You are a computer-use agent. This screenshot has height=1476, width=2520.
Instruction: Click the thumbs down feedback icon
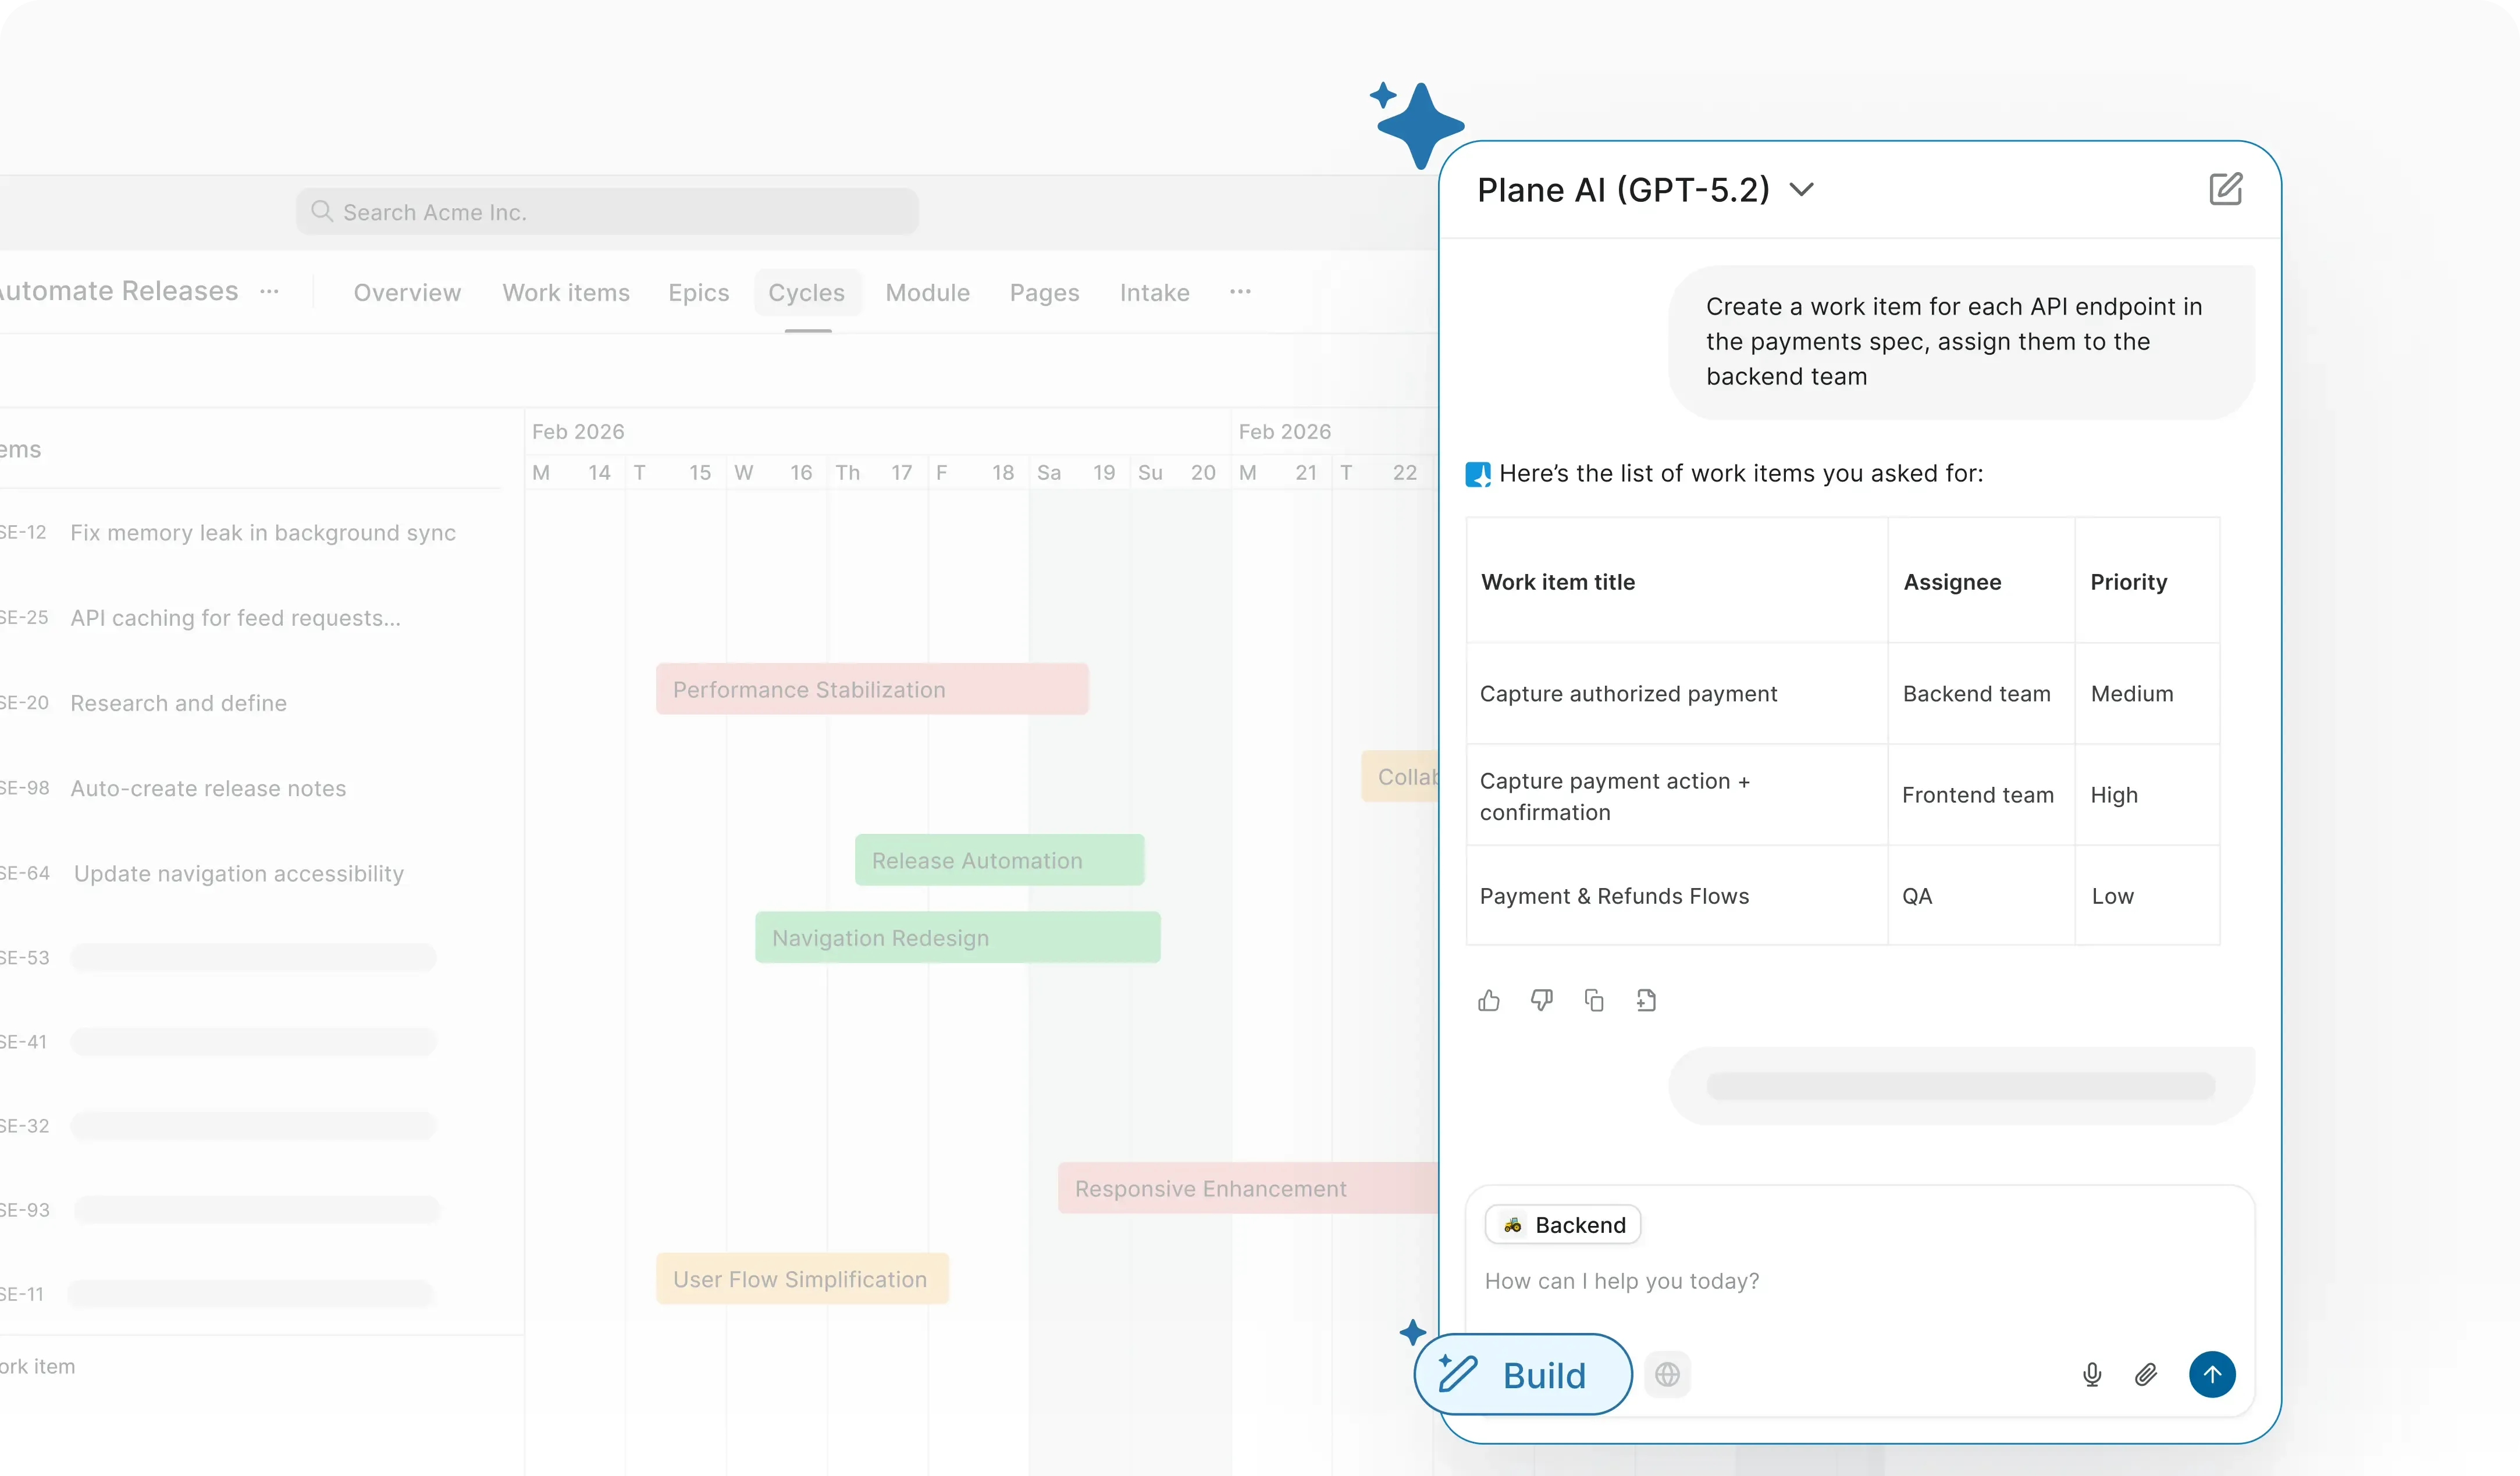(1541, 1000)
